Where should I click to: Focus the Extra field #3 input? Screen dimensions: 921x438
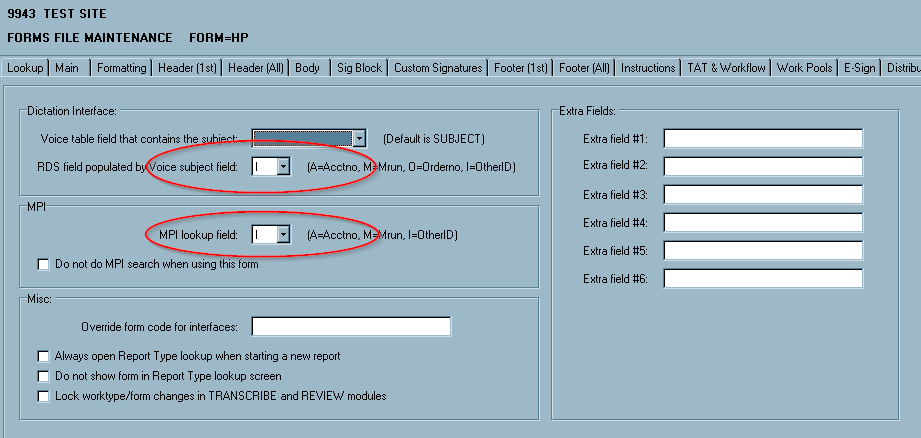tap(762, 194)
